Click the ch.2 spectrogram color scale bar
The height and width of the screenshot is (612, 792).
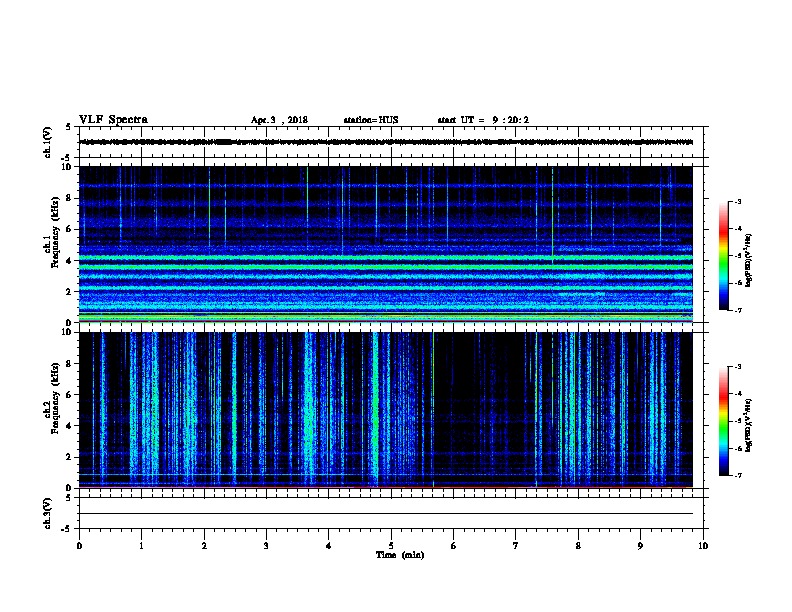tap(724, 421)
